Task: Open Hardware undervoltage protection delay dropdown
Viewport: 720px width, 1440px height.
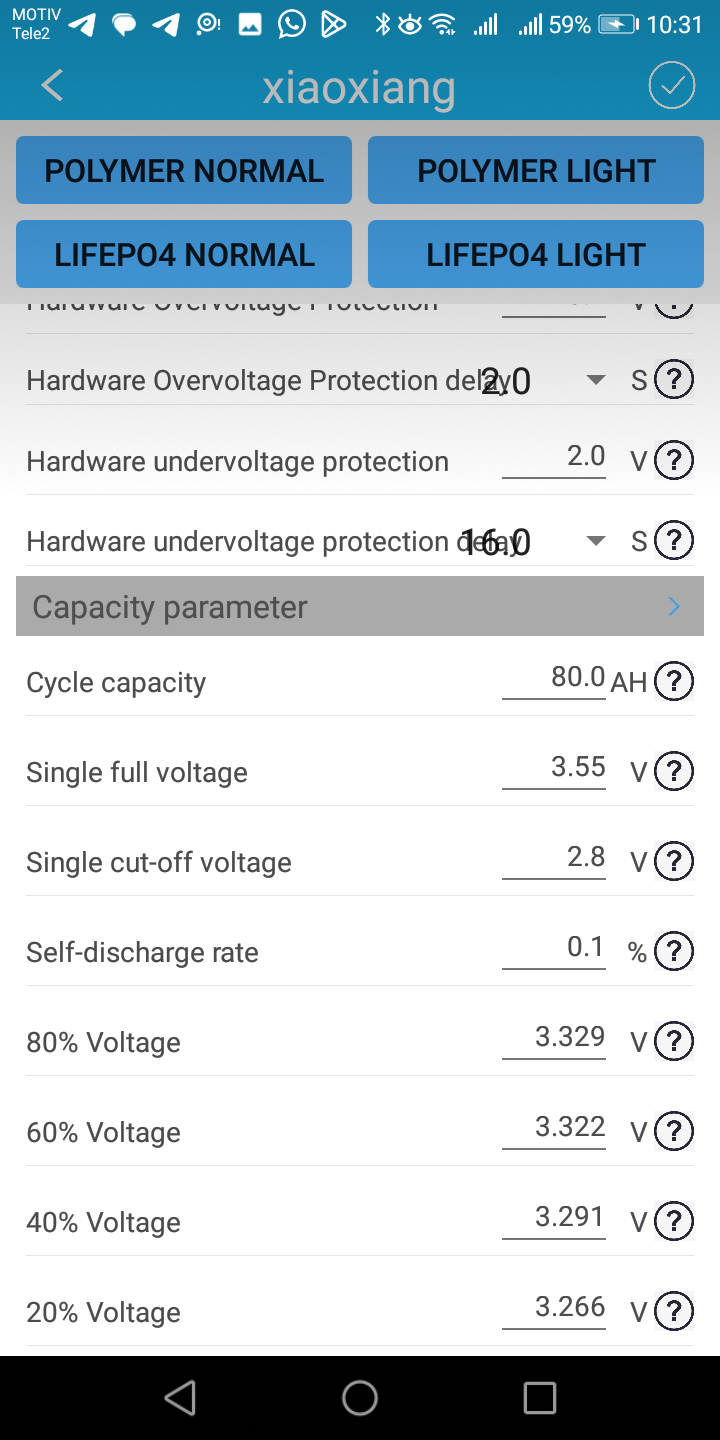Action: (596, 541)
